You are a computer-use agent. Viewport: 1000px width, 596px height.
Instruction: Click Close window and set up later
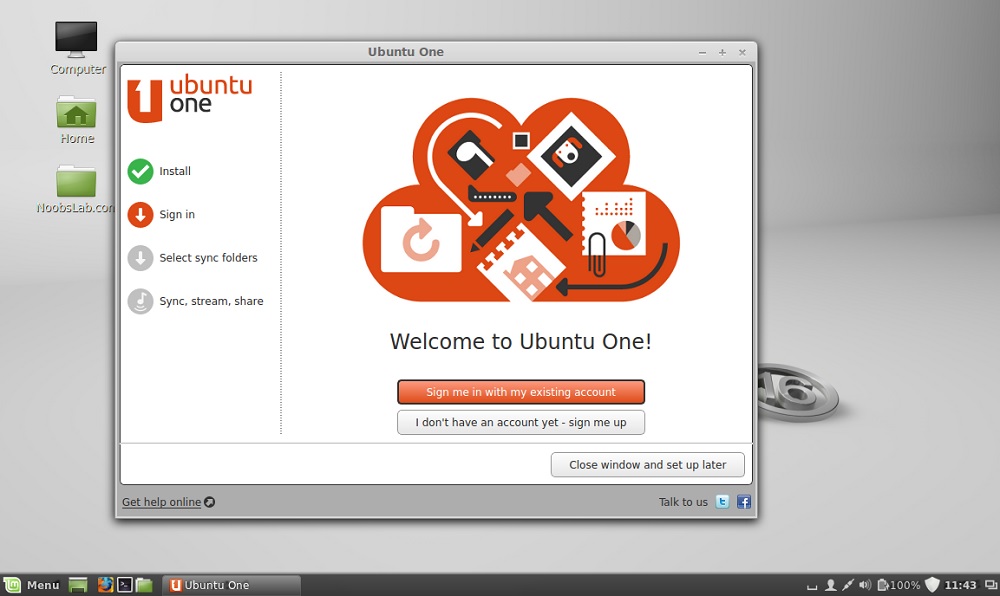click(x=647, y=465)
